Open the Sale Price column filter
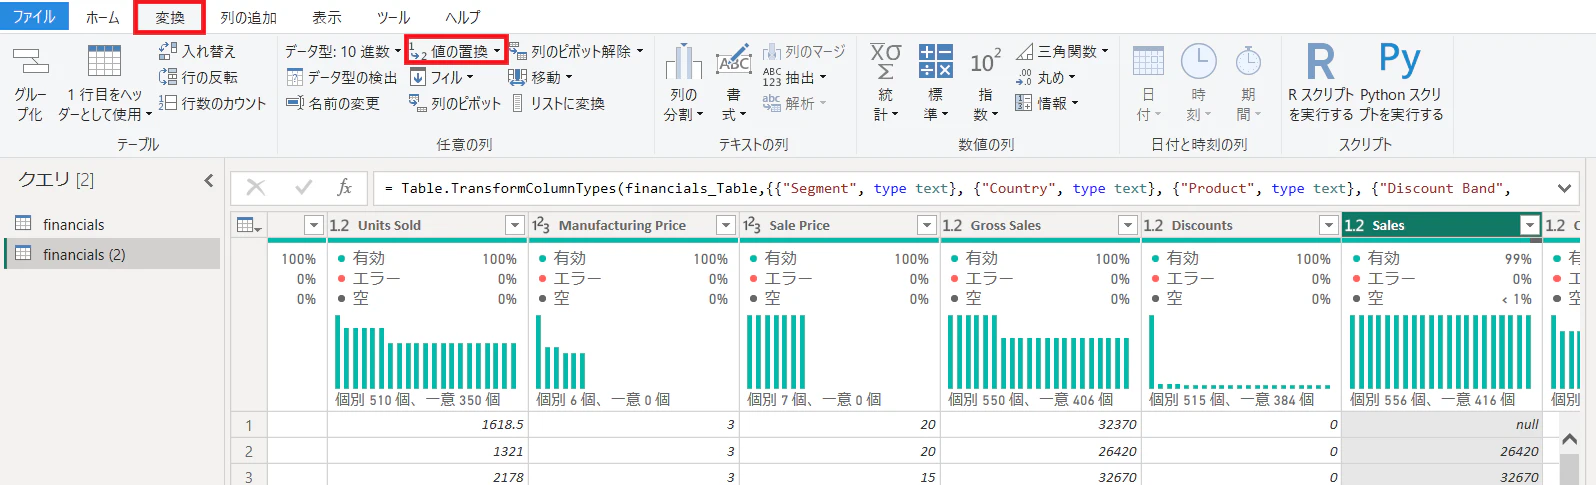Screen dimensions: 1596x485 (927, 225)
